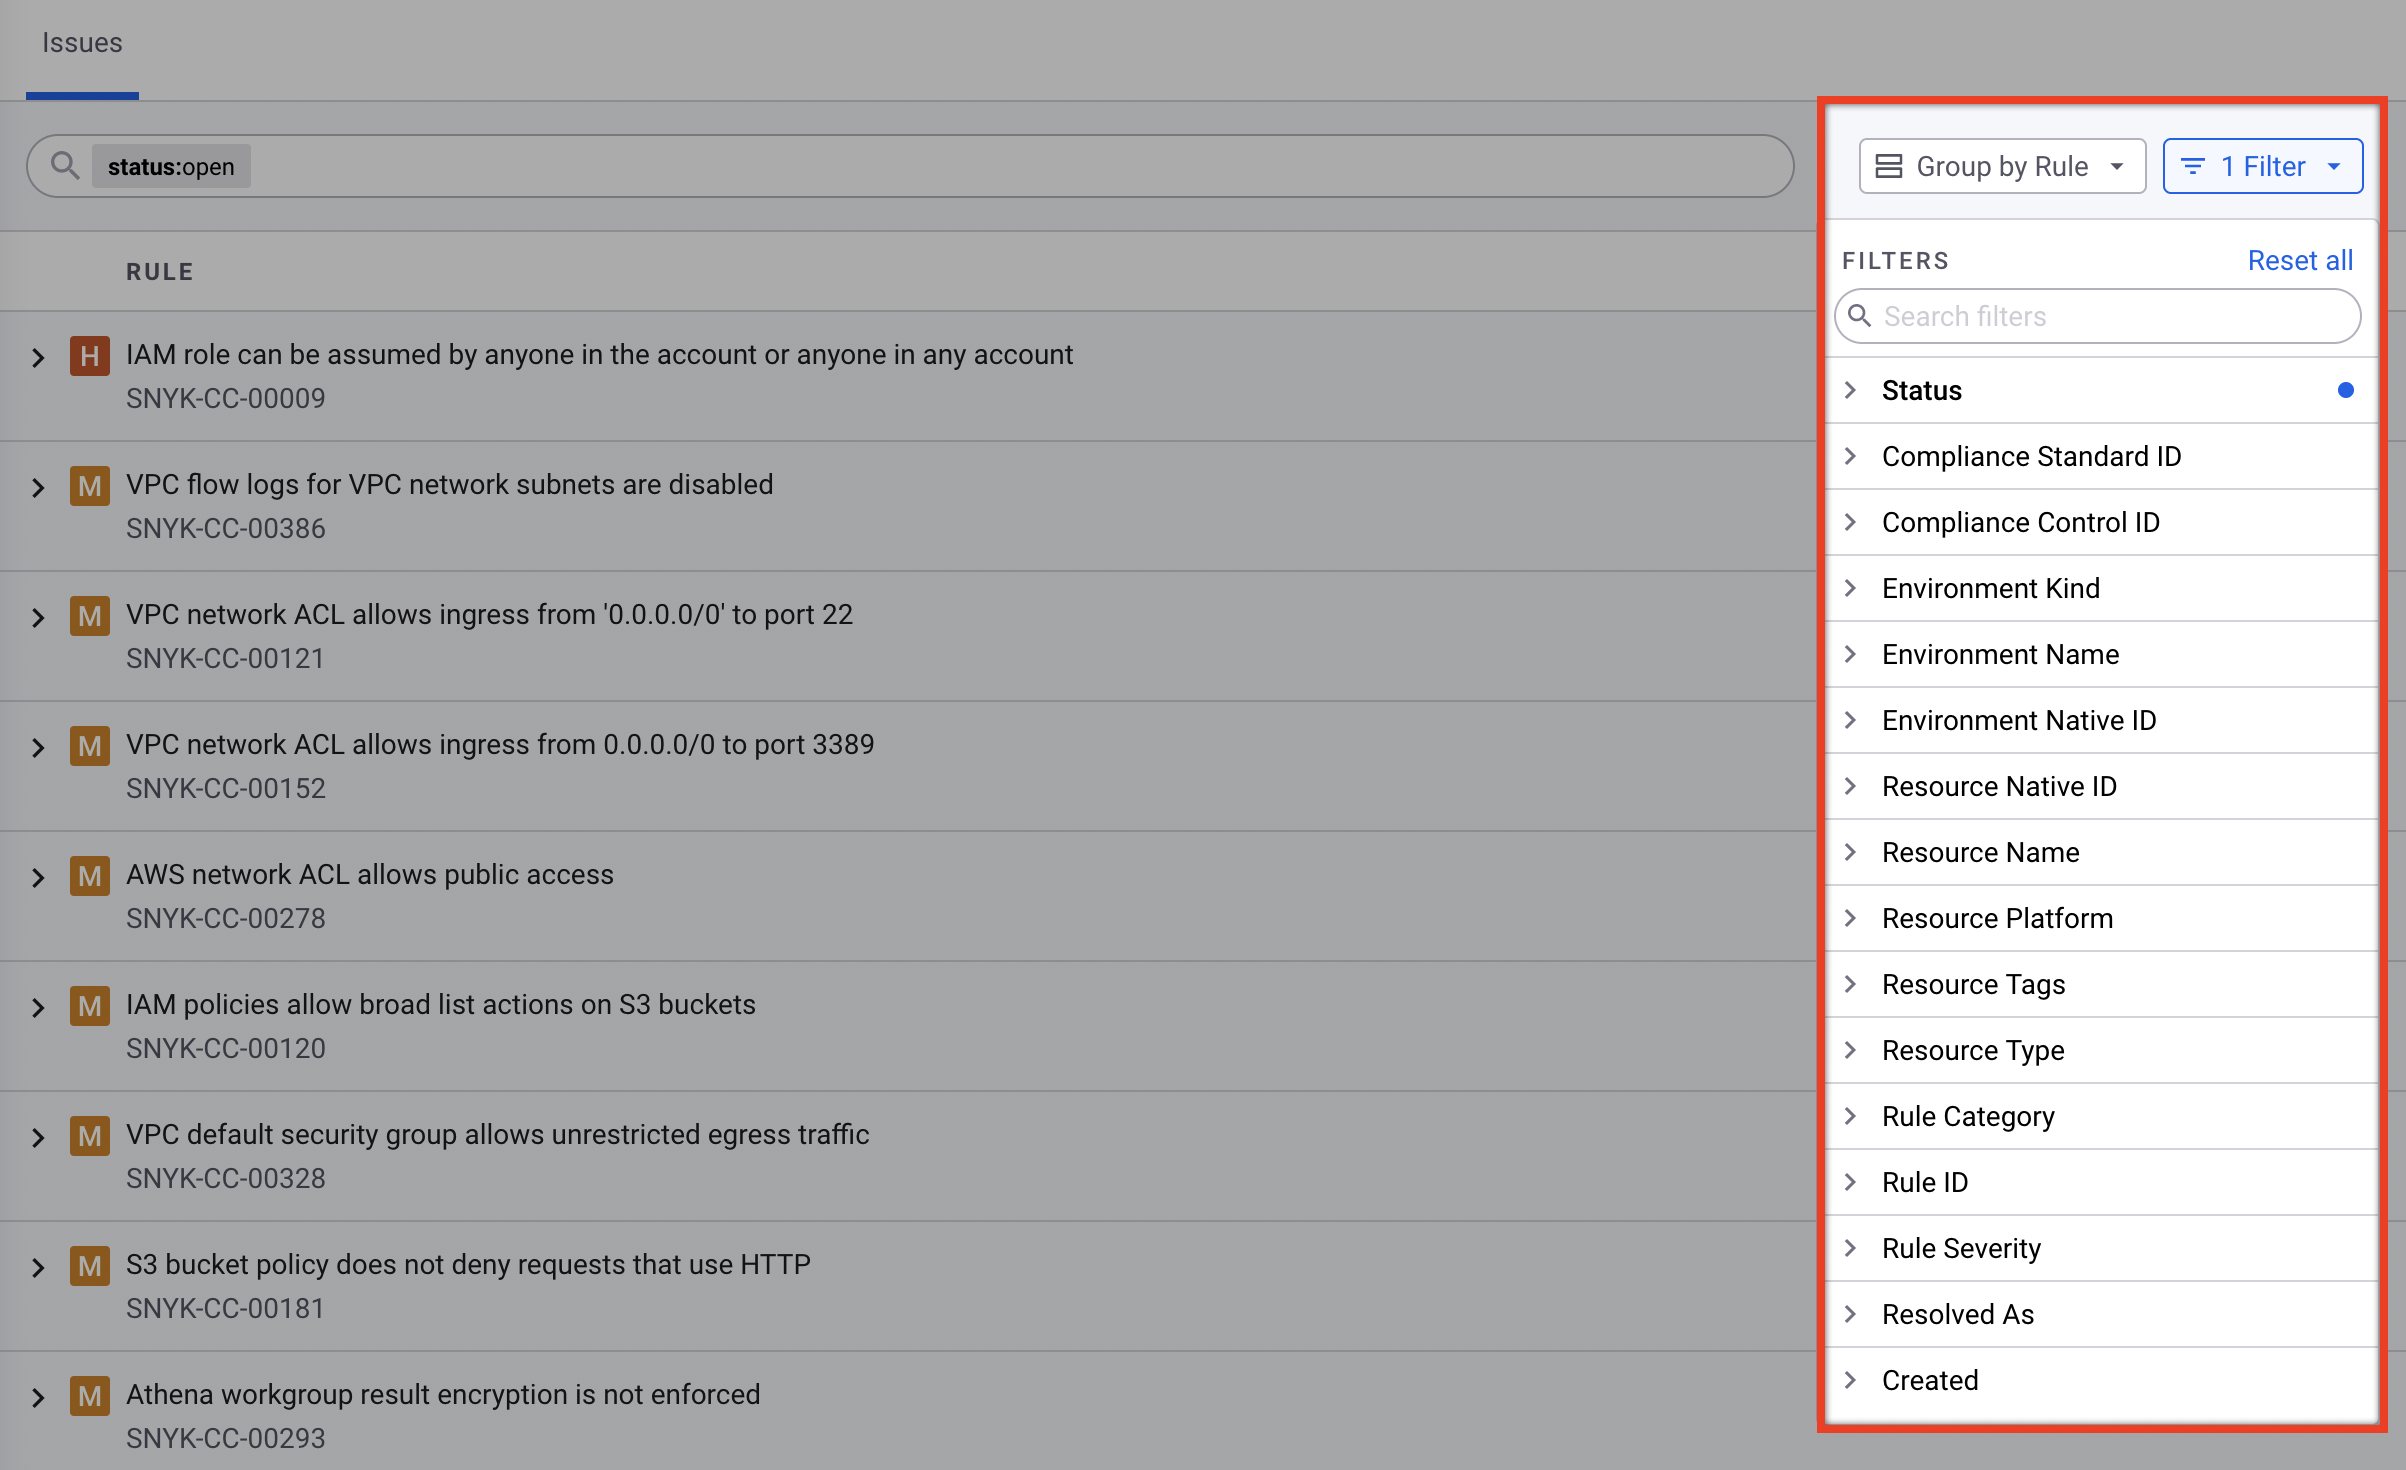Click the magnifier icon in Search filters

pos(1859,316)
